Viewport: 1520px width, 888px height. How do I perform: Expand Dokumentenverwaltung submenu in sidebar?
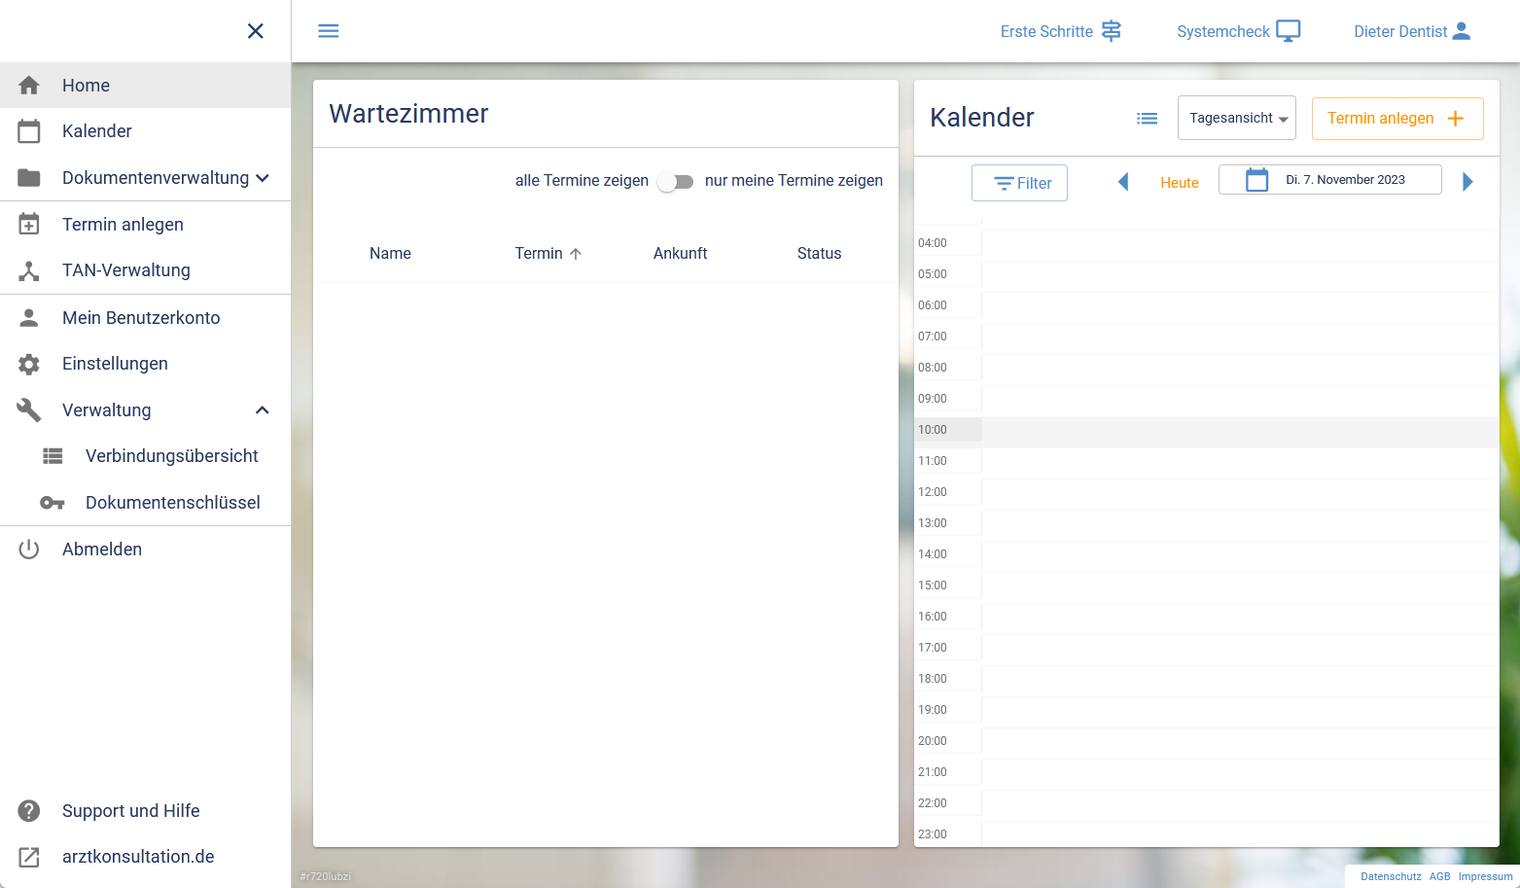pyautogui.click(x=262, y=178)
